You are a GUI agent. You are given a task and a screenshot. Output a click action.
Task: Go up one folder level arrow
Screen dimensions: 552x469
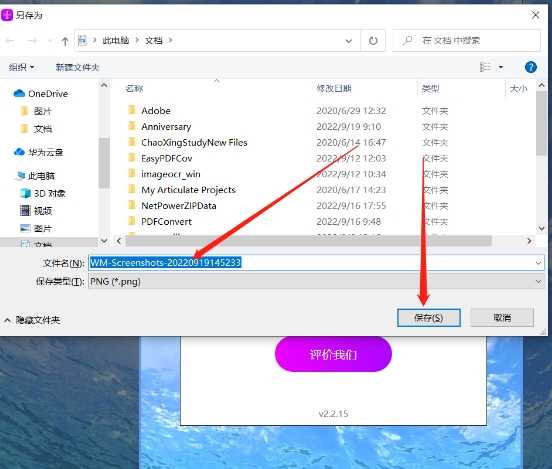65,41
